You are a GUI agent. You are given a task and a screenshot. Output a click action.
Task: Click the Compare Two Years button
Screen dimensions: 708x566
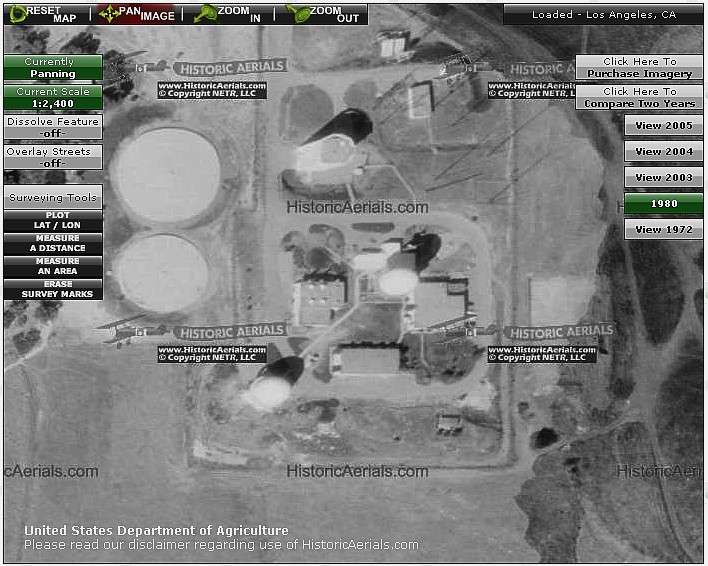coord(639,97)
